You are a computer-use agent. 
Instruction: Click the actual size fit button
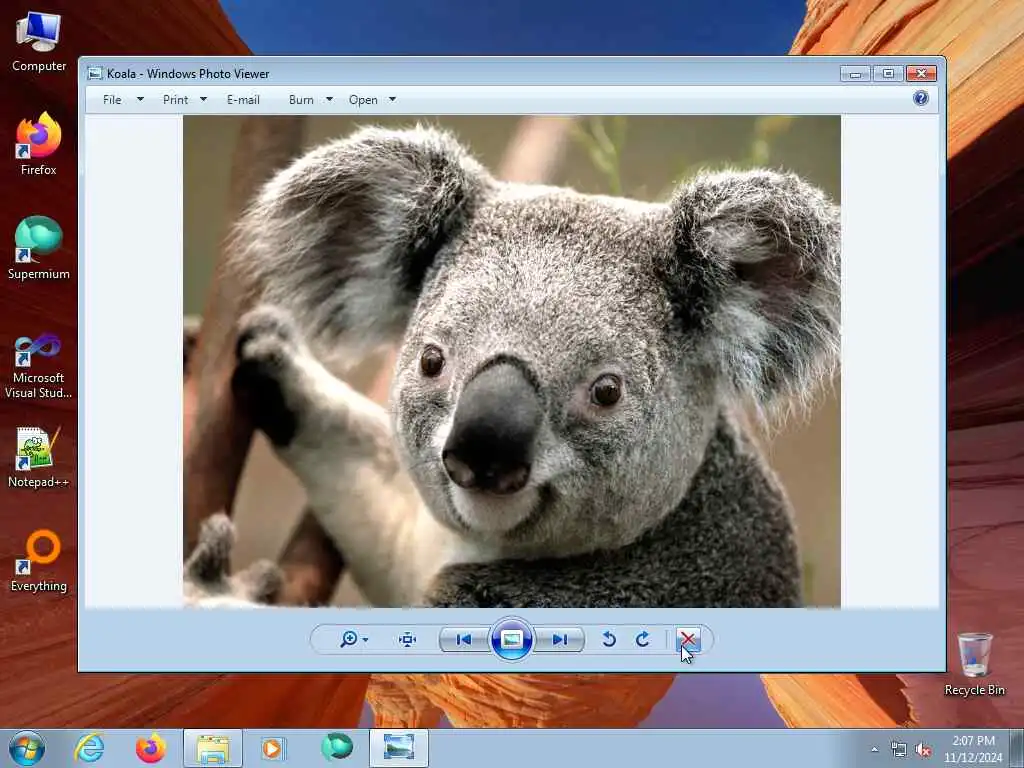click(407, 640)
